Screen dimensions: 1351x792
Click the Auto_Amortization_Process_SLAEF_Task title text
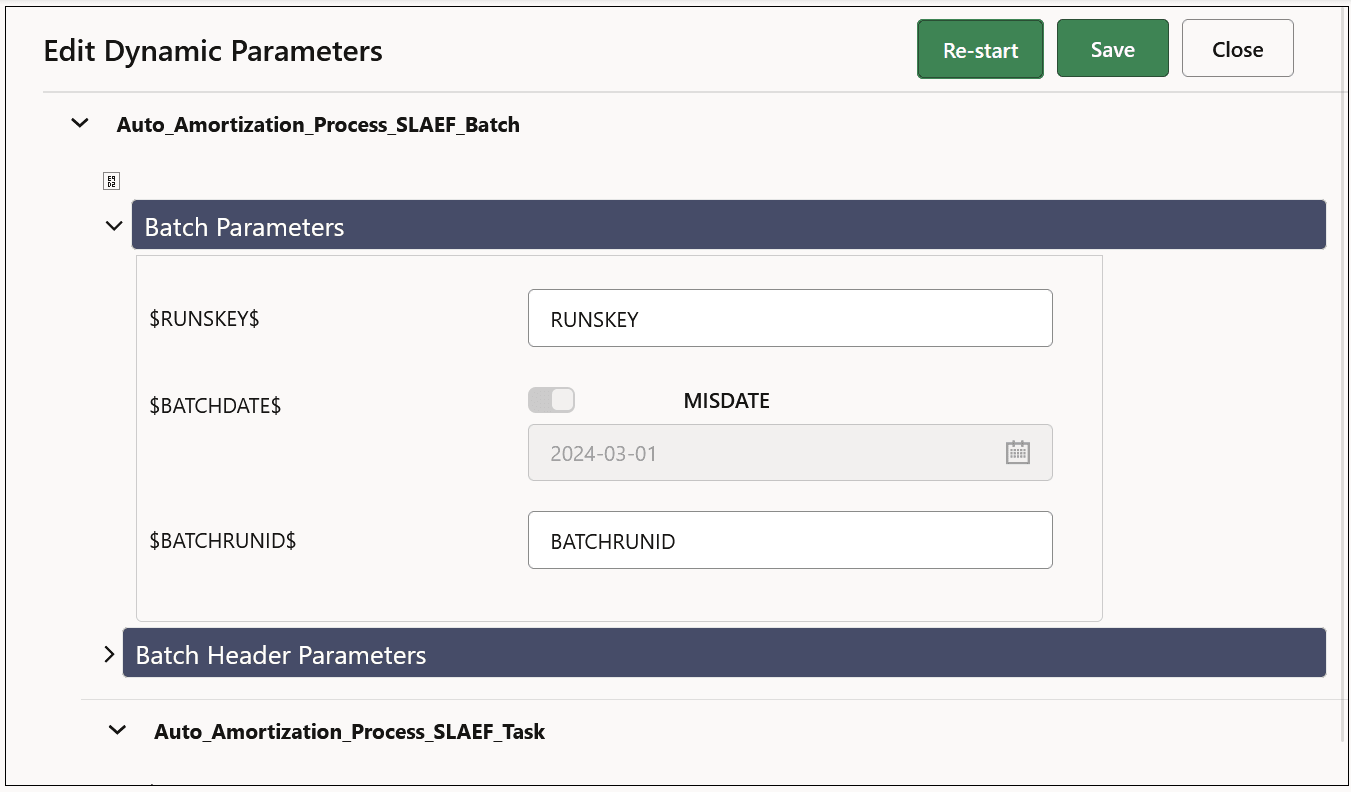pyautogui.click(x=349, y=731)
